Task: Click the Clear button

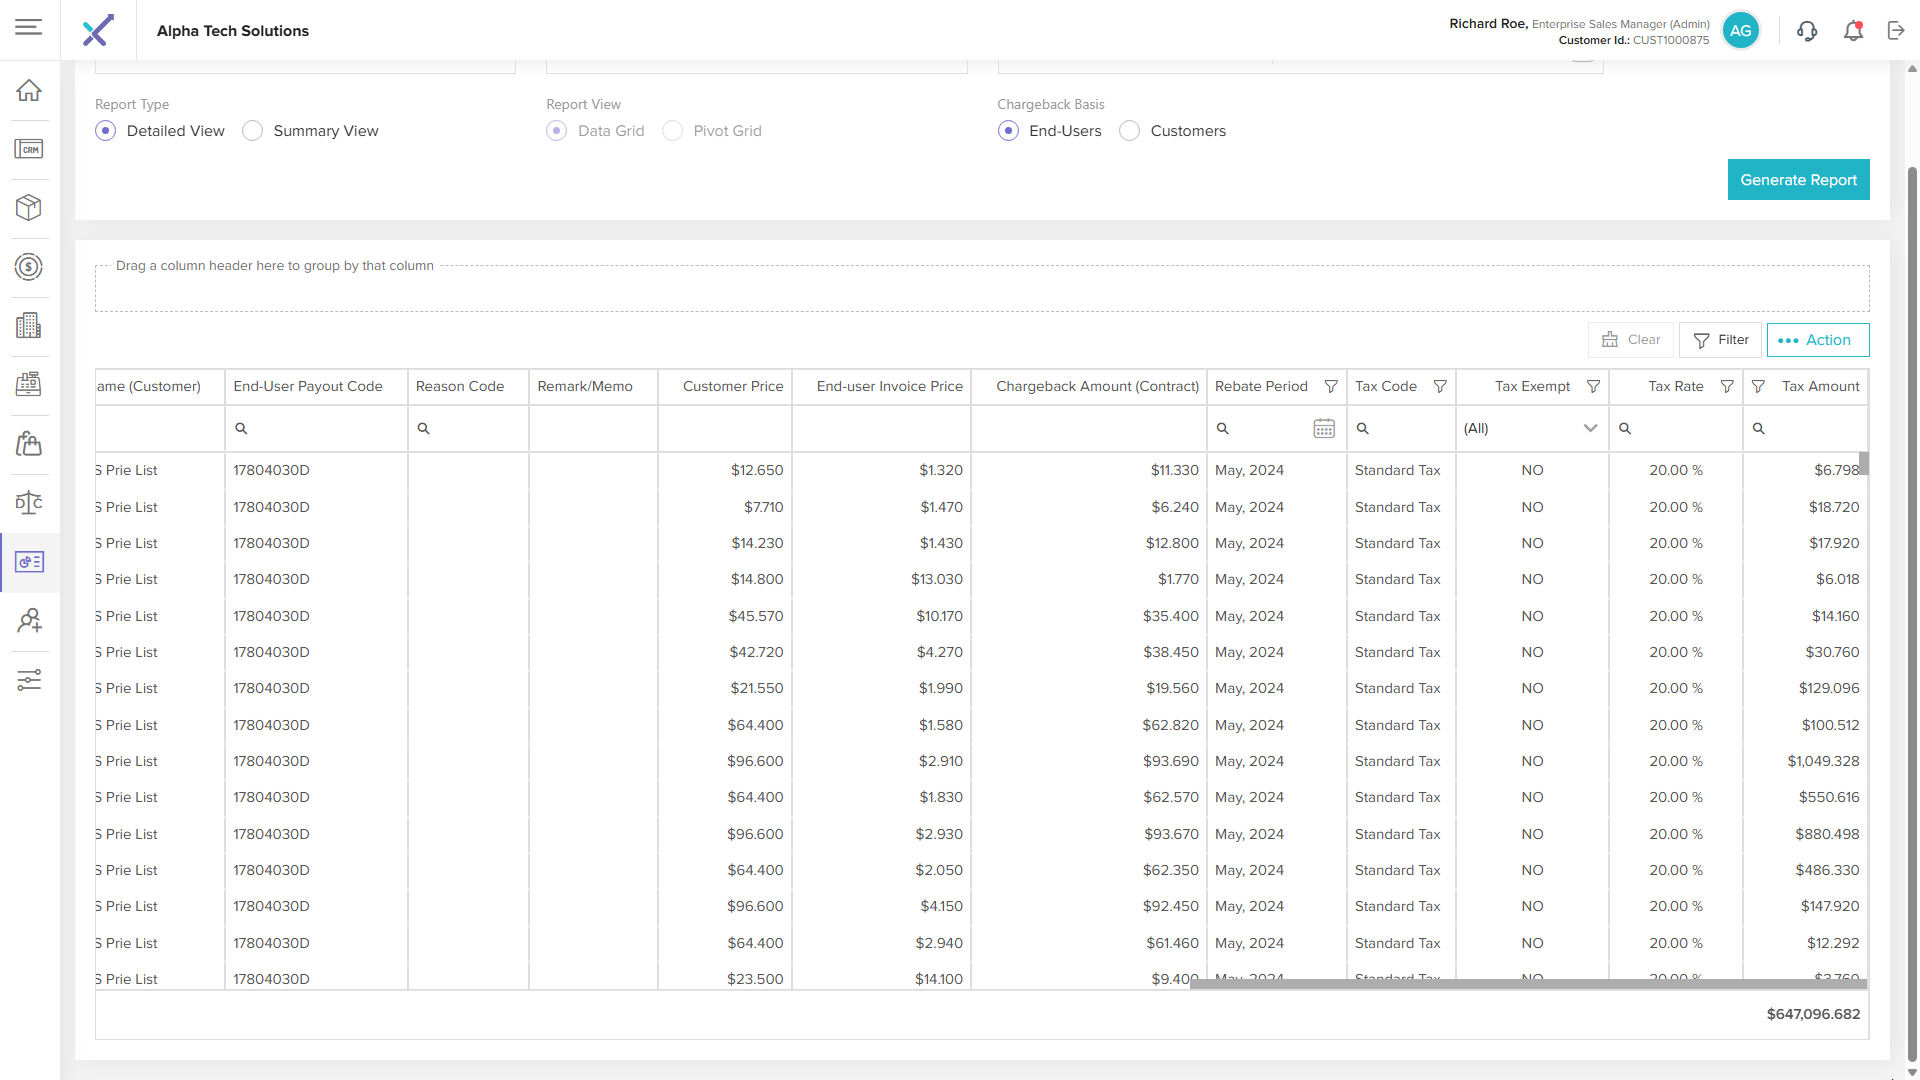Action: [1632, 340]
